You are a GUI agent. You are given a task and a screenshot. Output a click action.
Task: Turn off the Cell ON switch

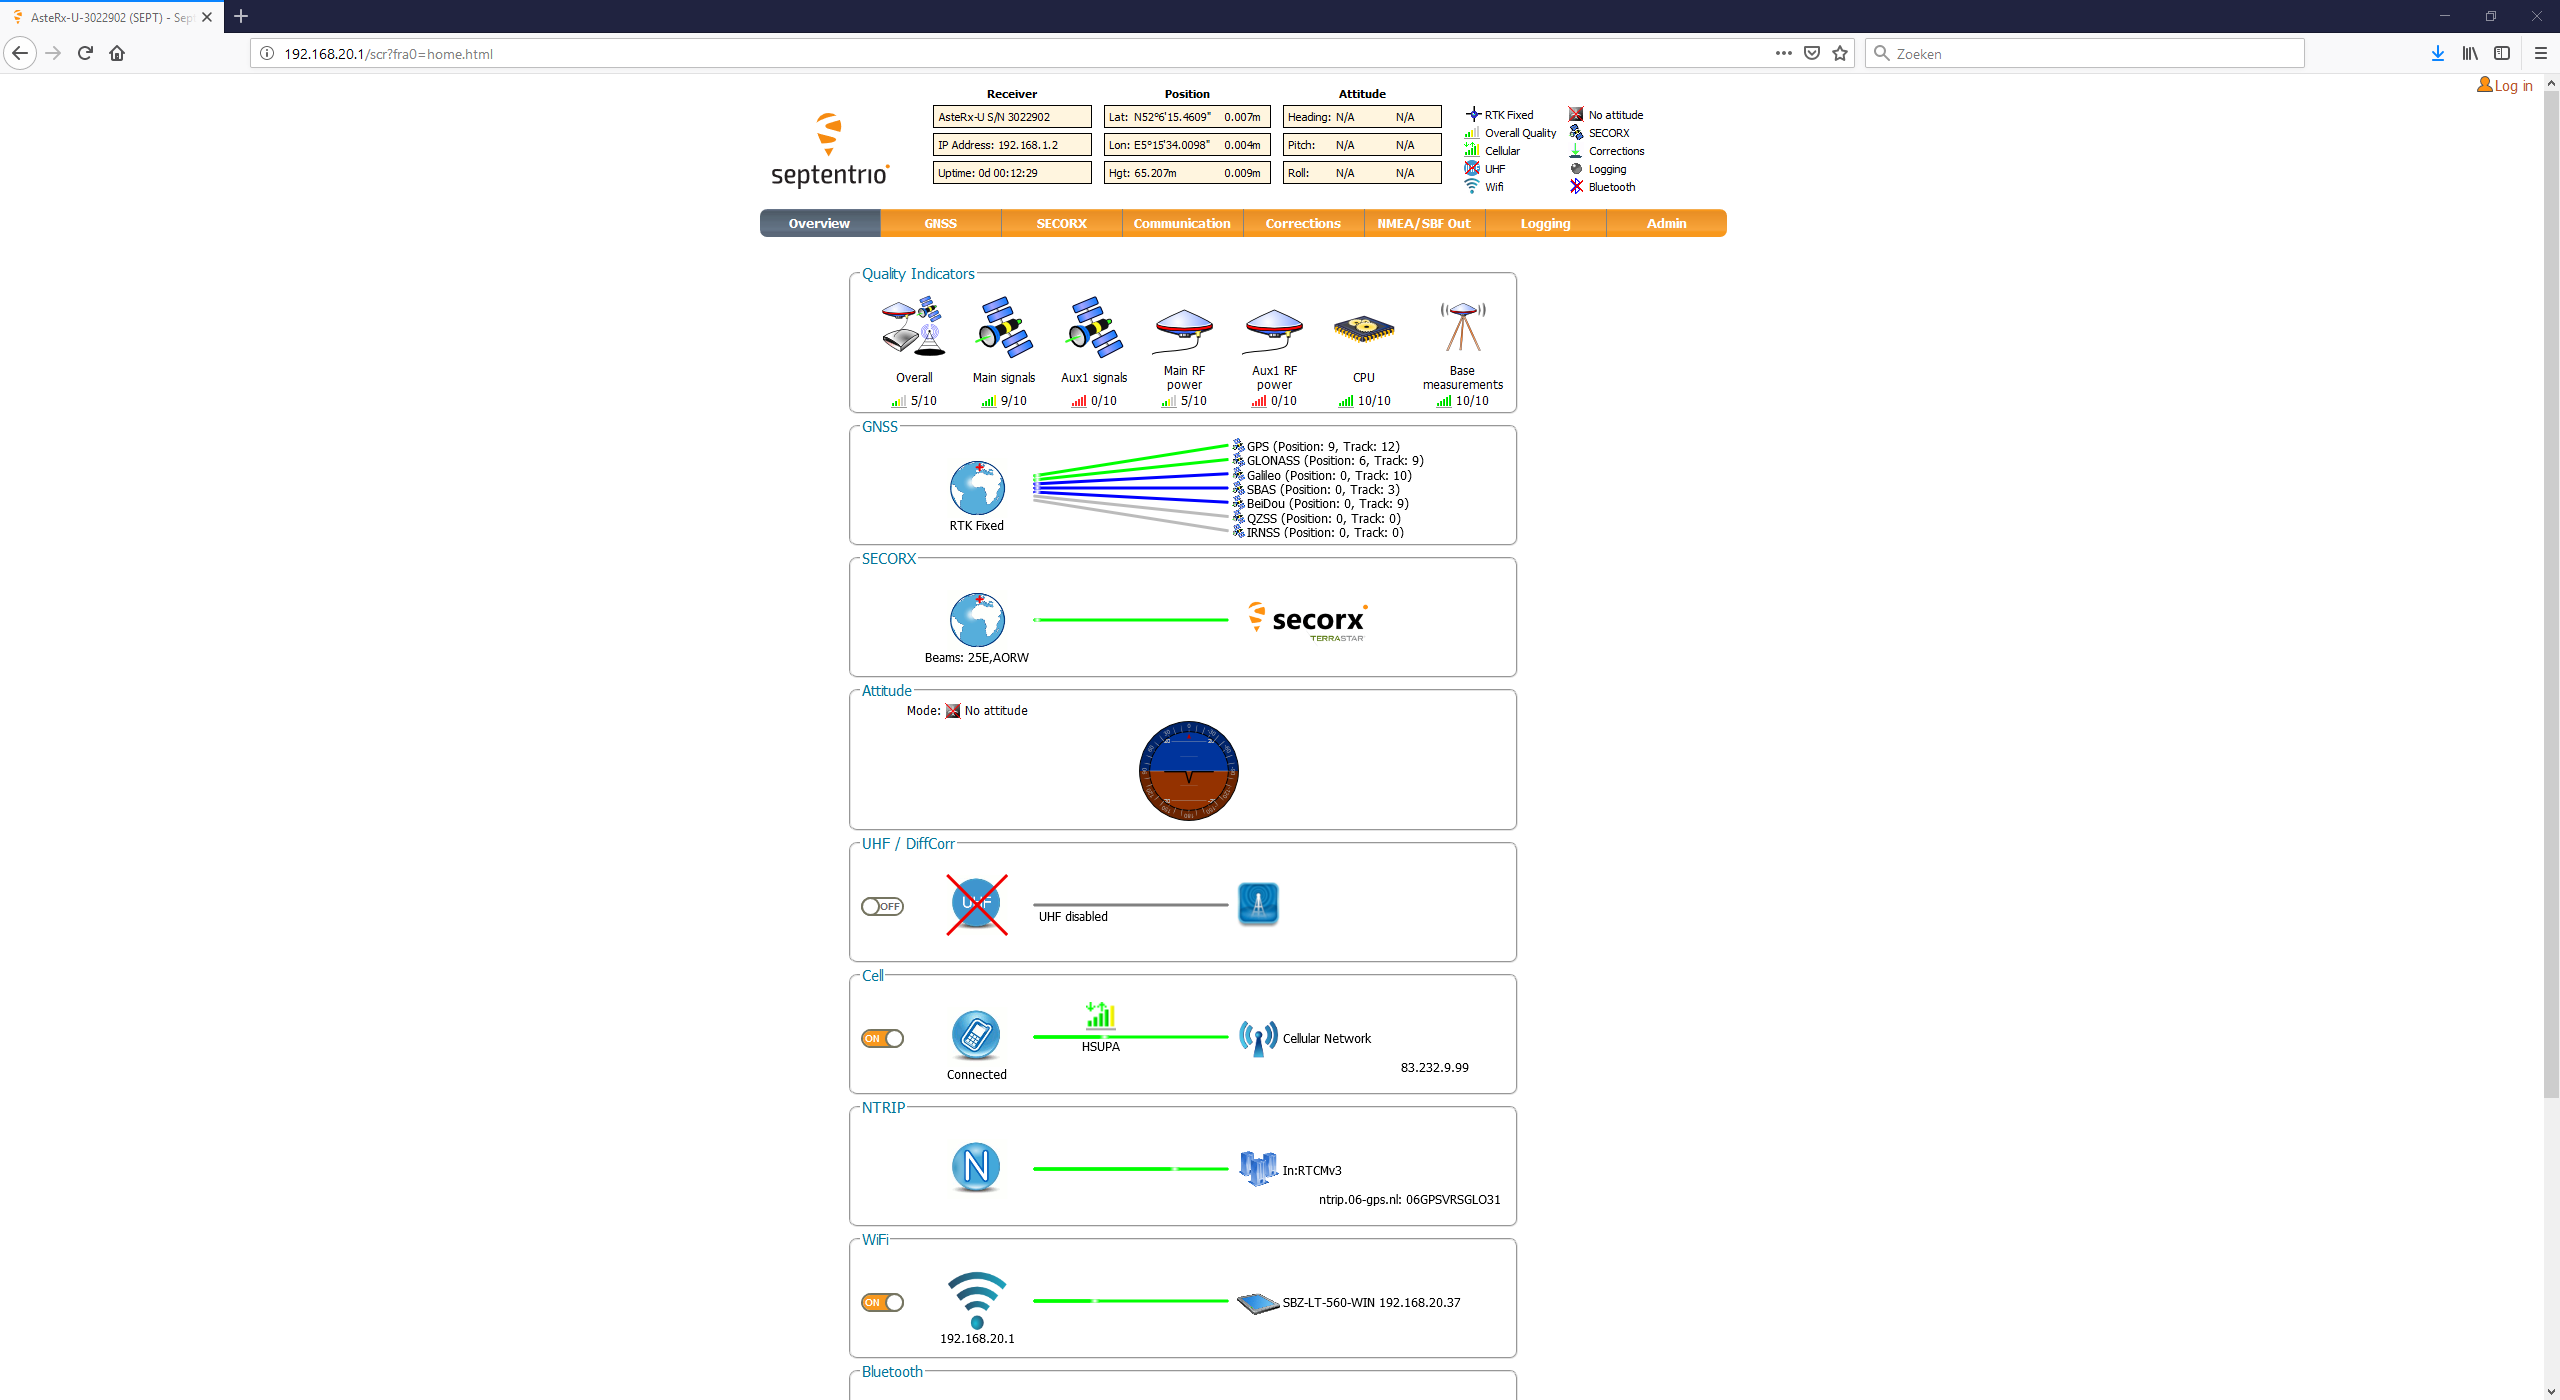pyautogui.click(x=882, y=1038)
